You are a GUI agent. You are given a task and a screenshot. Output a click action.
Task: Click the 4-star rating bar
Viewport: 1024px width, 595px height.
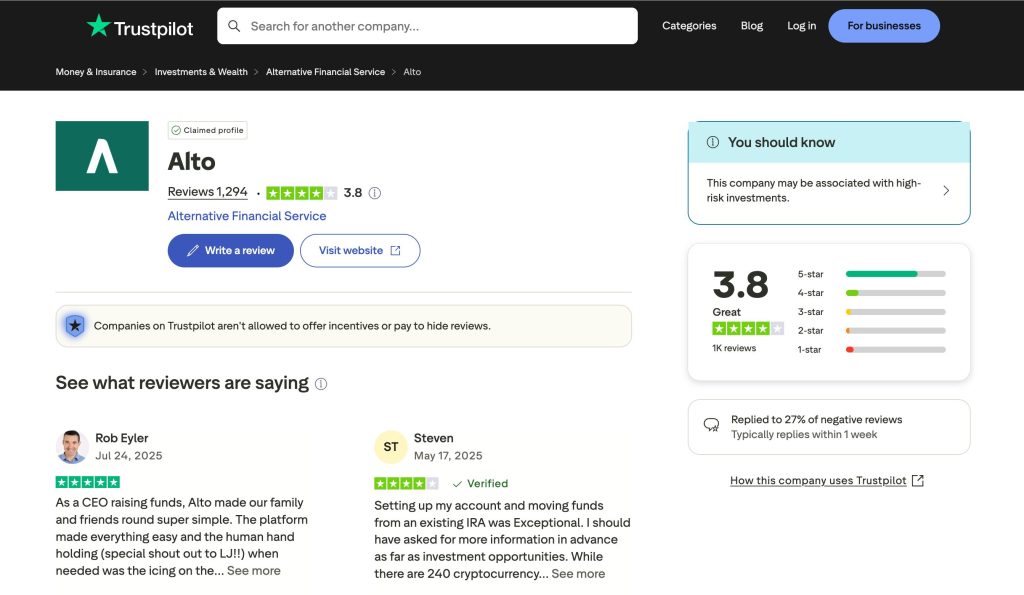pyautogui.click(x=895, y=293)
